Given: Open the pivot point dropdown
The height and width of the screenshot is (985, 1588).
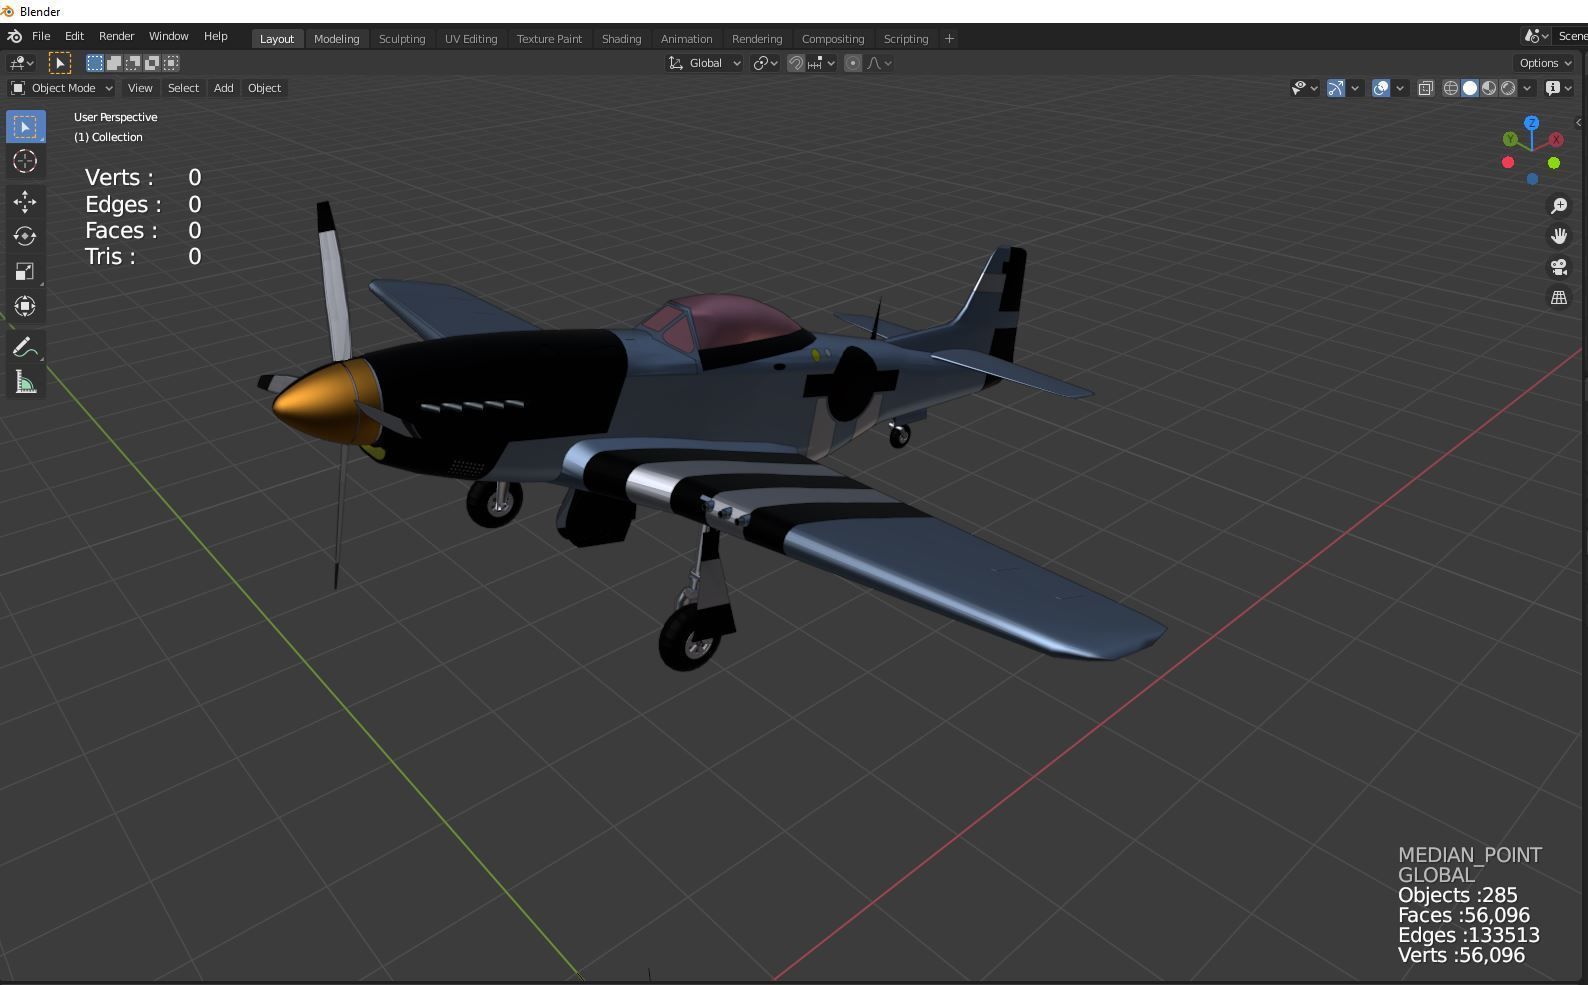Looking at the screenshot, I should 766,63.
